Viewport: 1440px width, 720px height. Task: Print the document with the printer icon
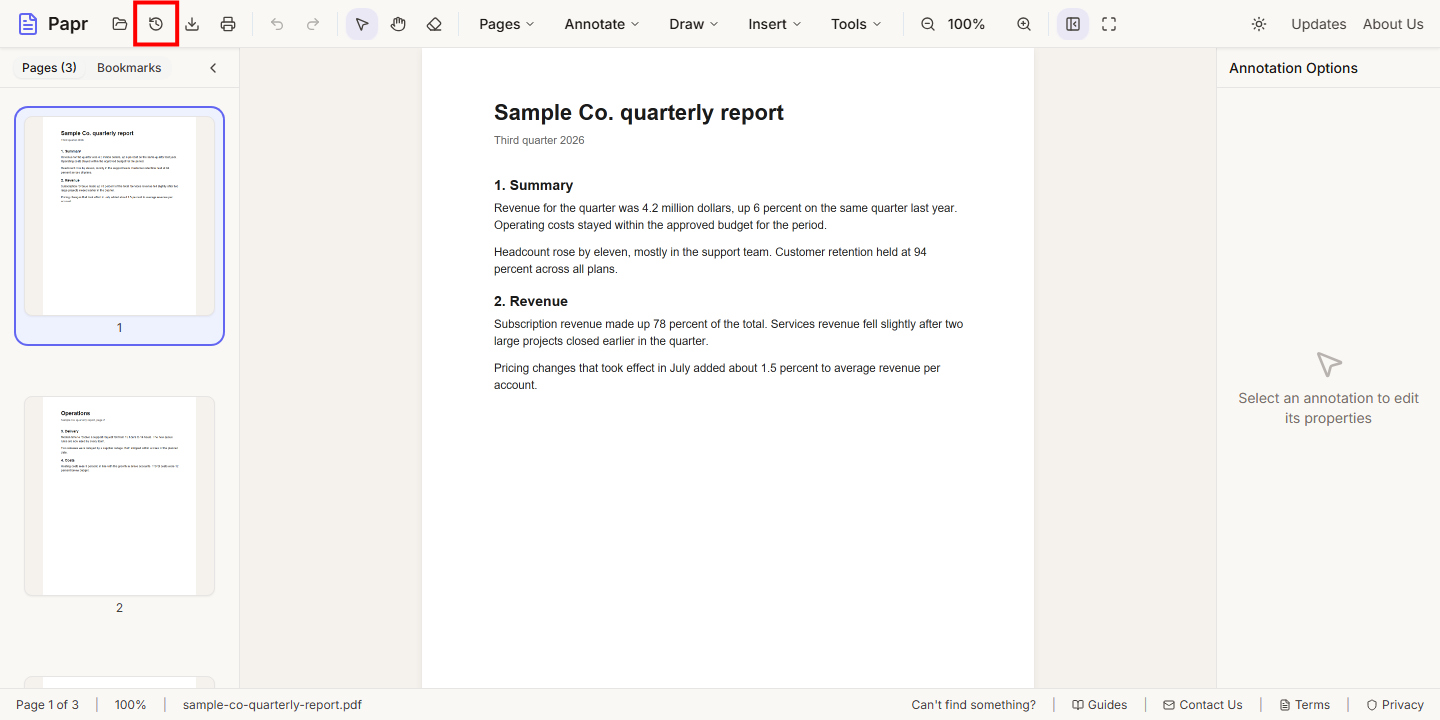point(228,24)
